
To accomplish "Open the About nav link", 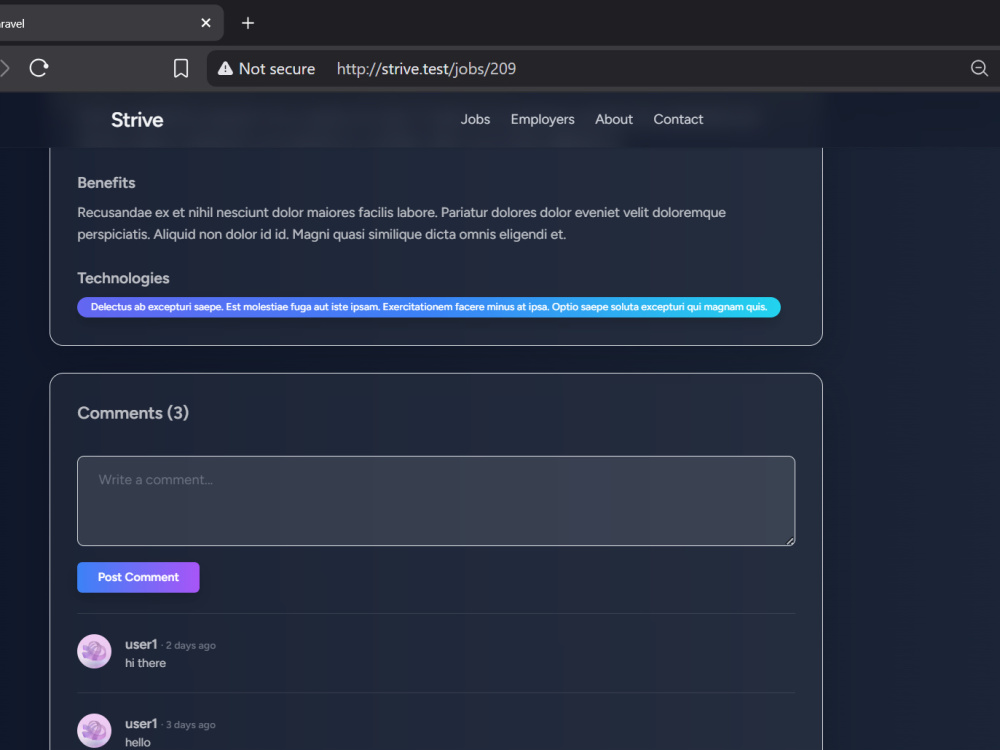I will coord(614,119).
